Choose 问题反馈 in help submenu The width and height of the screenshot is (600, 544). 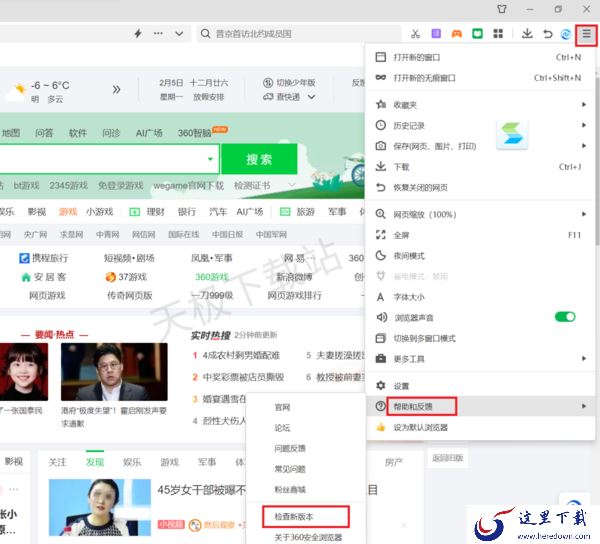[x=306, y=448]
